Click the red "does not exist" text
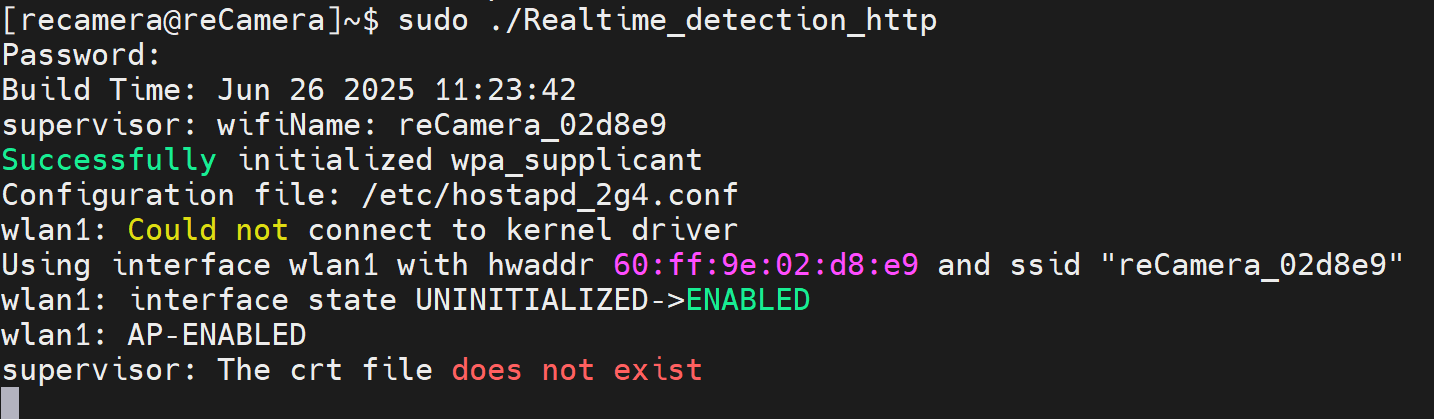 pyautogui.click(x=577, y=370)
